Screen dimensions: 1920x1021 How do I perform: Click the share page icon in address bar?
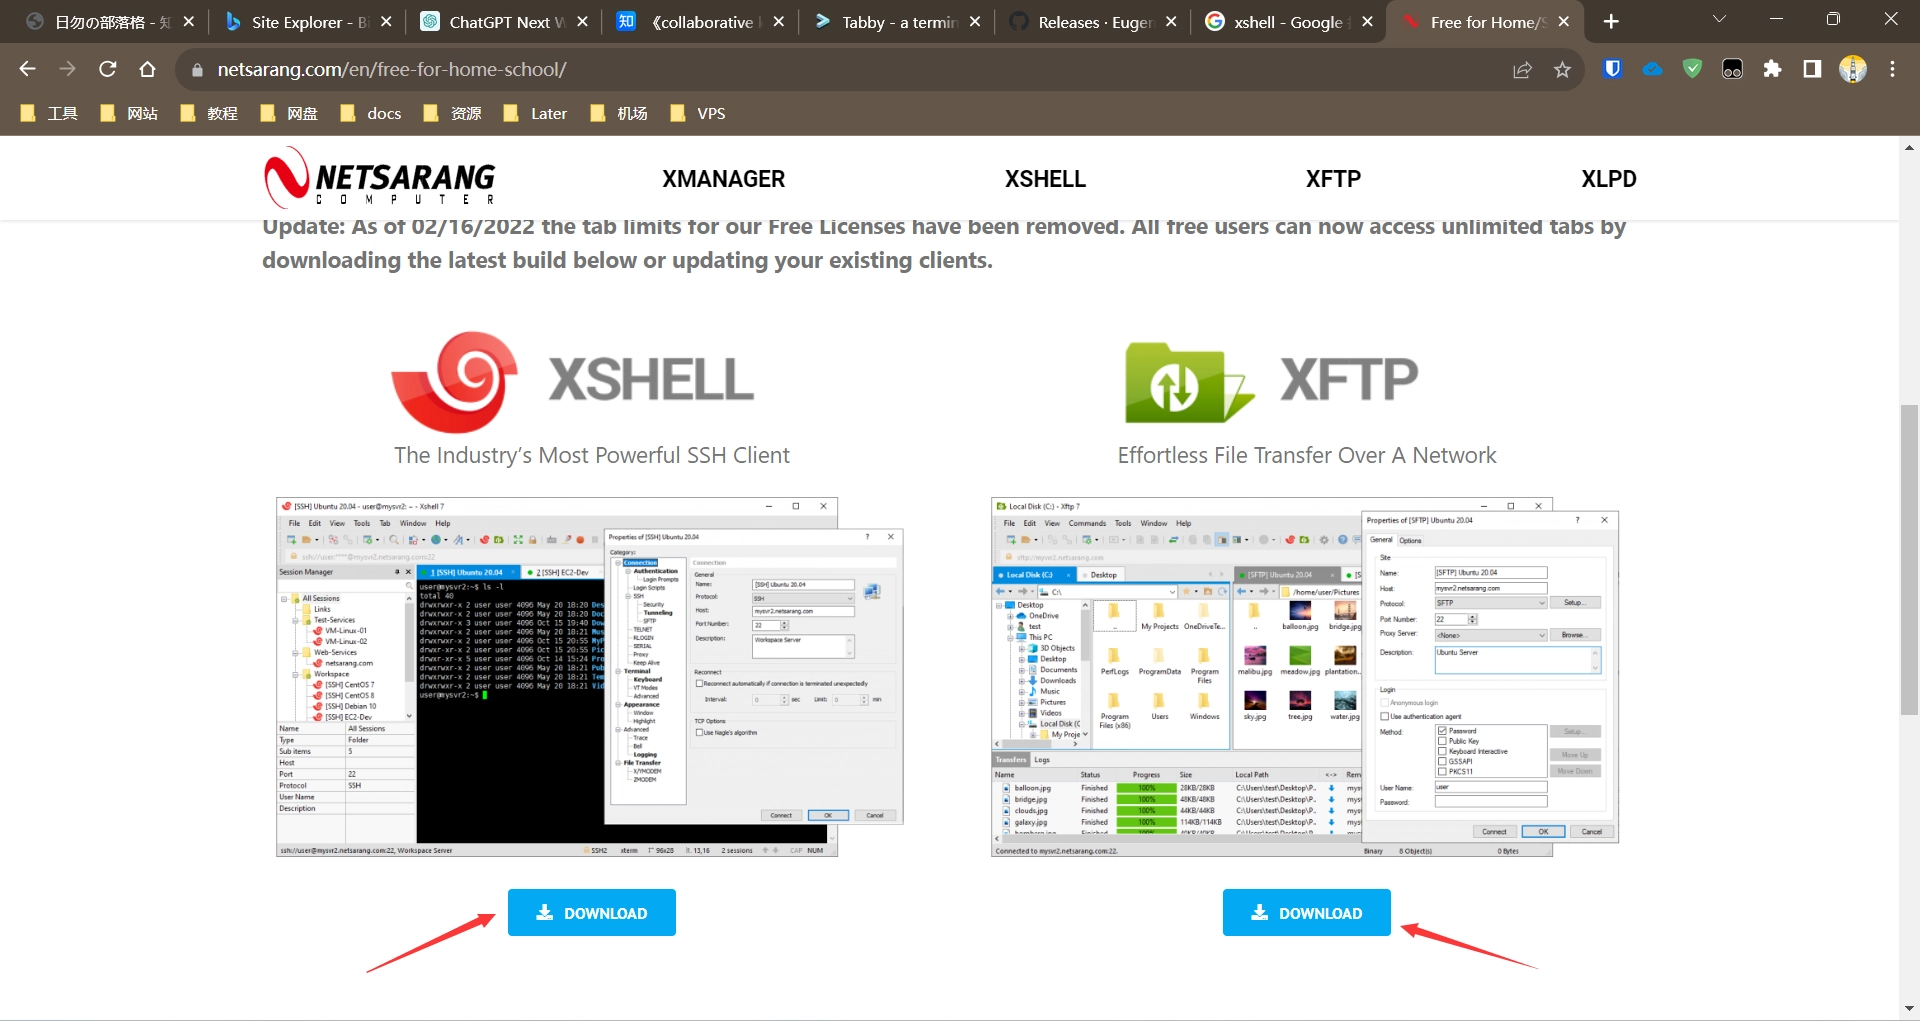pyautogui.click(x=1522, y=69)
